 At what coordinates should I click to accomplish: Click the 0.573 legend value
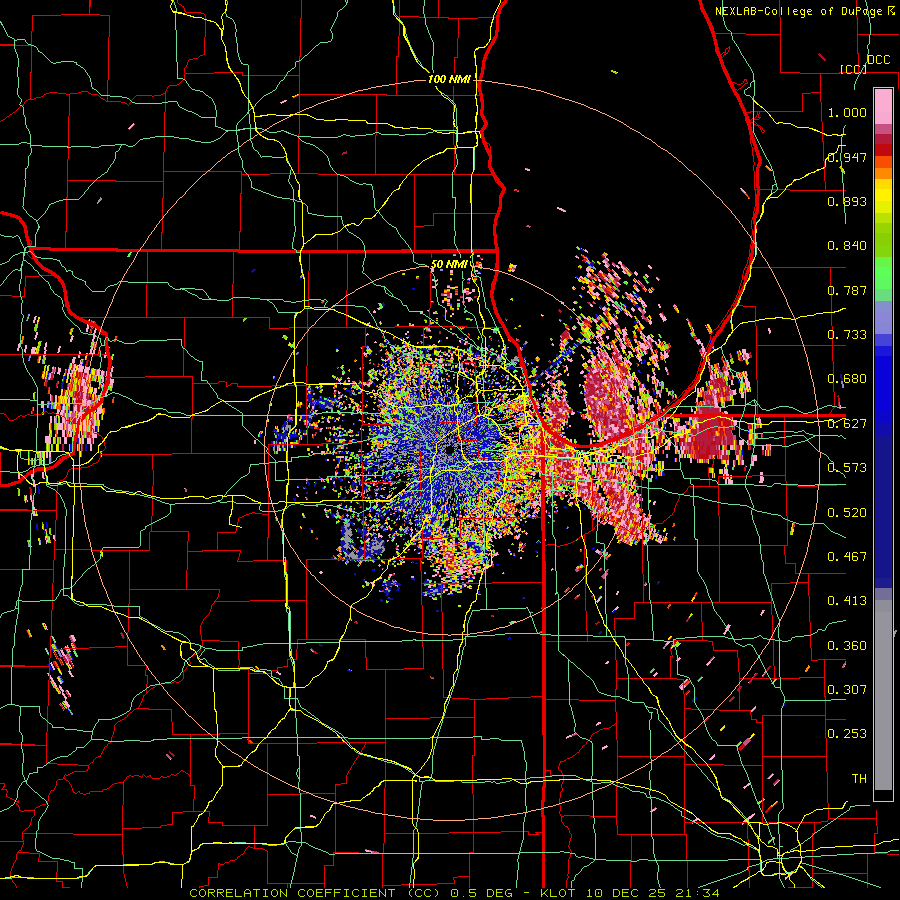(x=847, y=468)
